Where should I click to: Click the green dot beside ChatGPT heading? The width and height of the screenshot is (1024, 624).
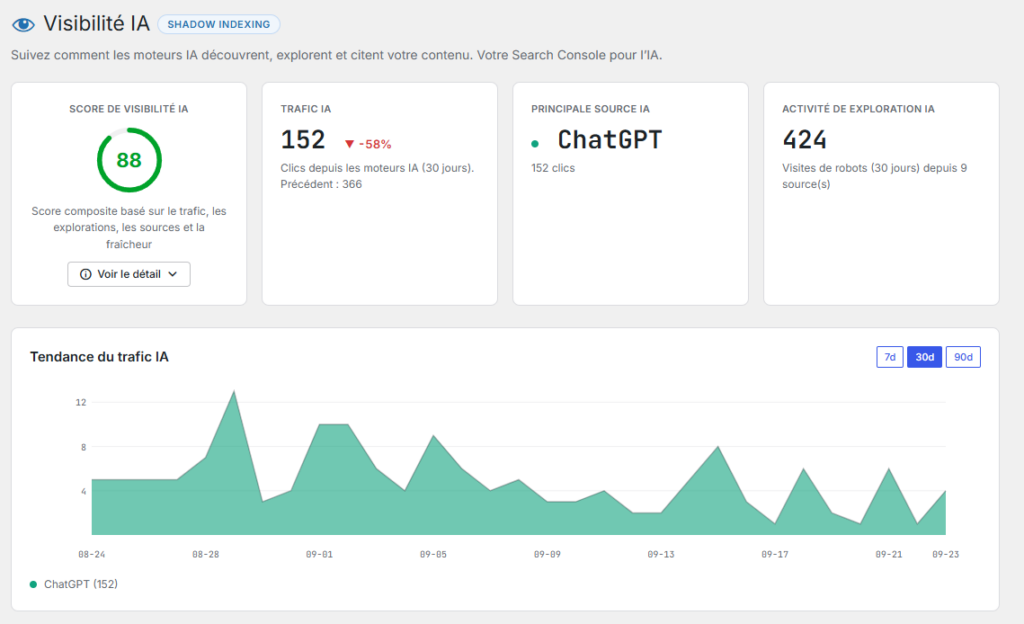(x=535, y=144)
